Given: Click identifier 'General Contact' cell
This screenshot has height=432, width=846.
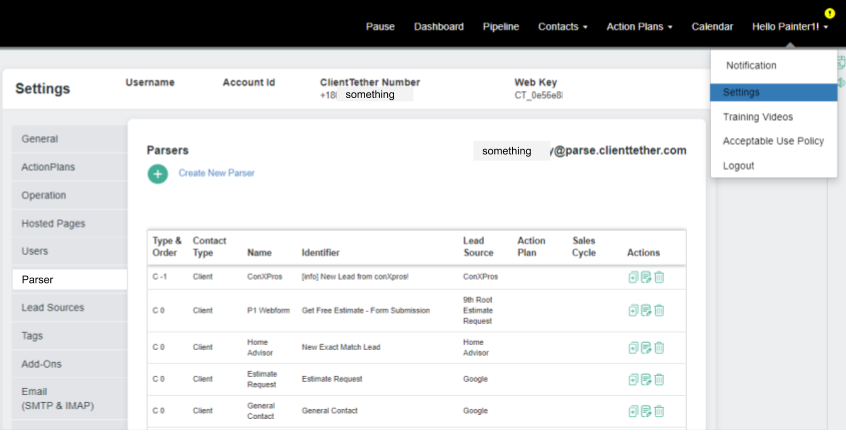Looking at the screenshot, I should click(x=330, y=411).
